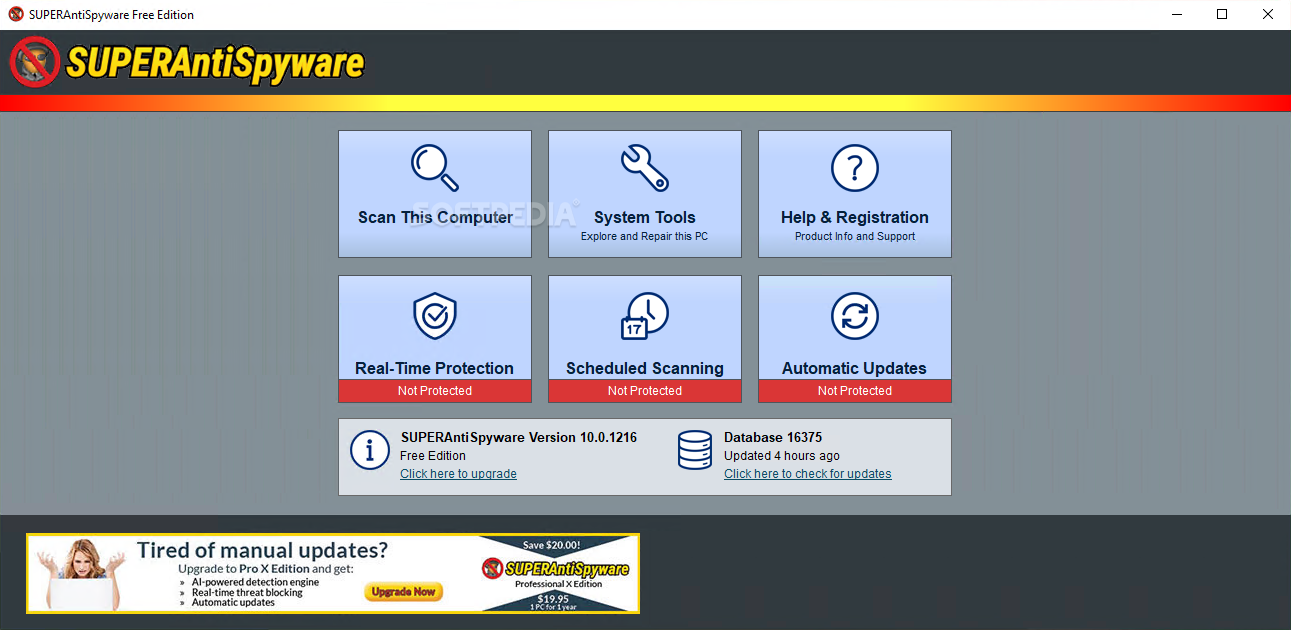Open Help & Registration label

coord(855,217)
